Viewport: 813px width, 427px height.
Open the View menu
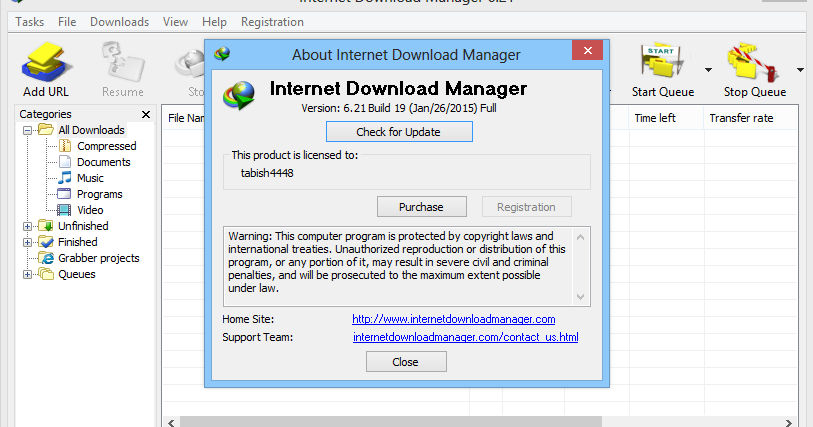(175, 22)
